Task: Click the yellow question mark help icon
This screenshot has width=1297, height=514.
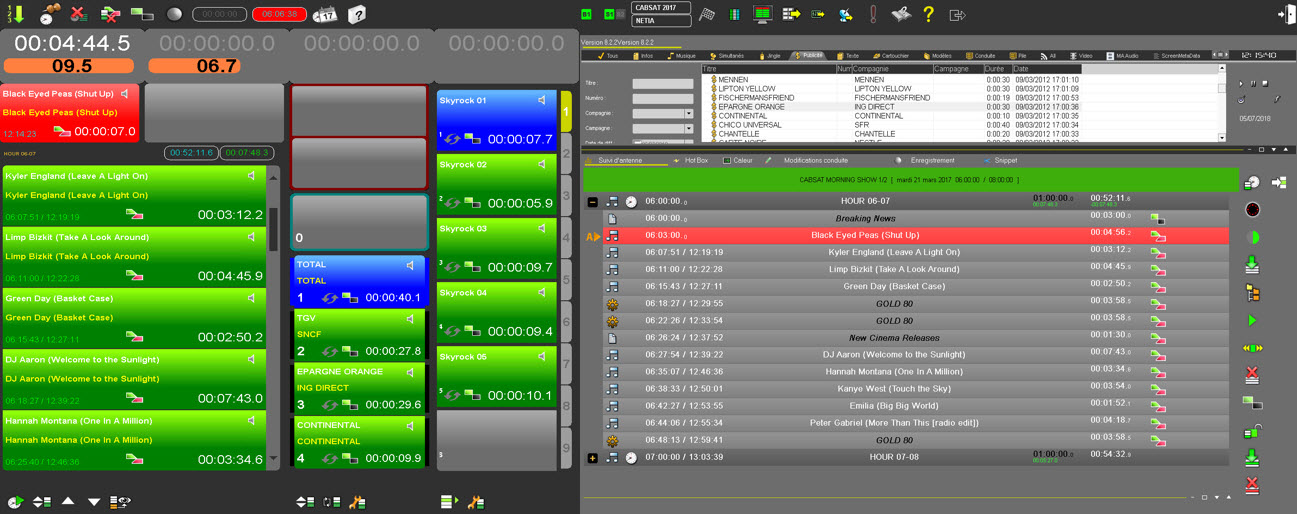Action: 928,14
